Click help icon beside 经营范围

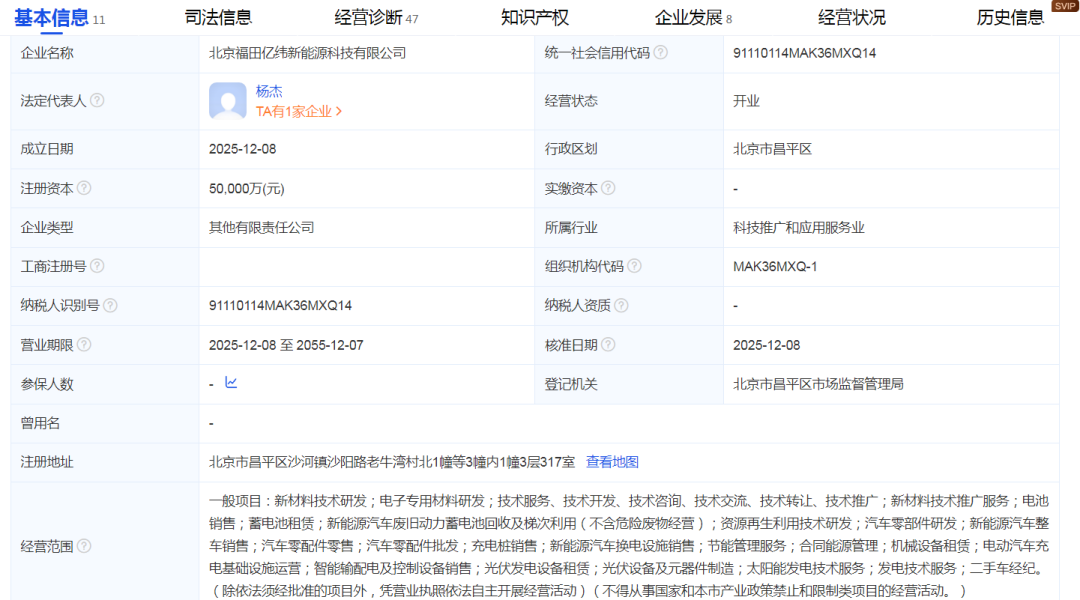click(x=84, y=546)
